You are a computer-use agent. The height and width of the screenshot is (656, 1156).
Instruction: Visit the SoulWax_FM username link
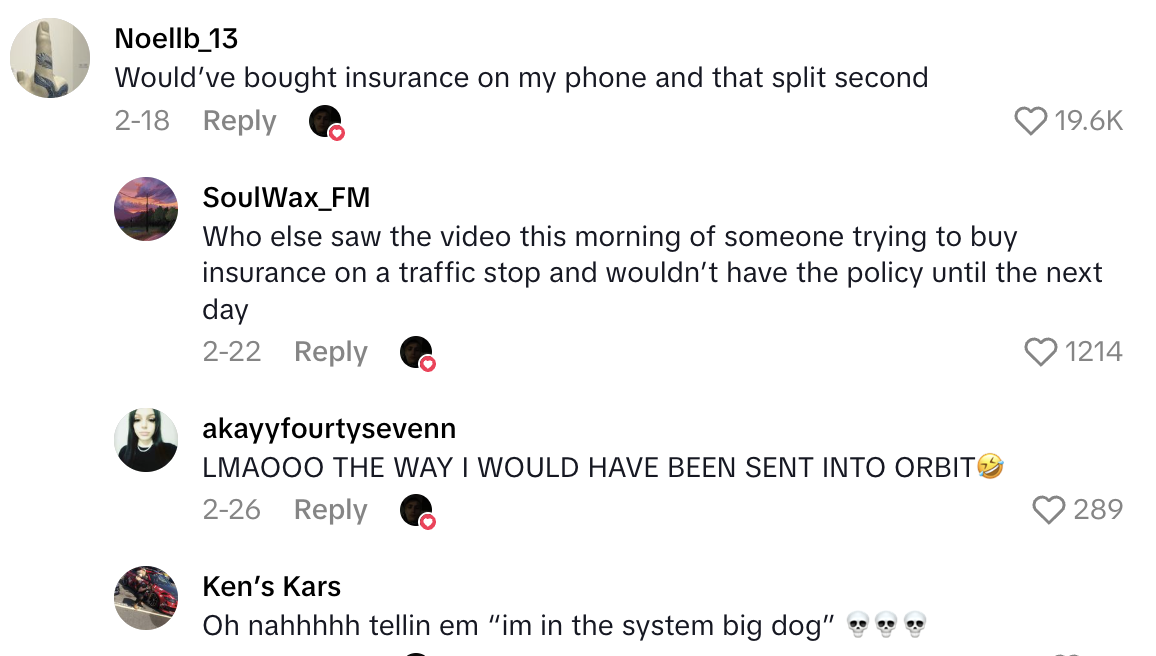tap(286, 198)
